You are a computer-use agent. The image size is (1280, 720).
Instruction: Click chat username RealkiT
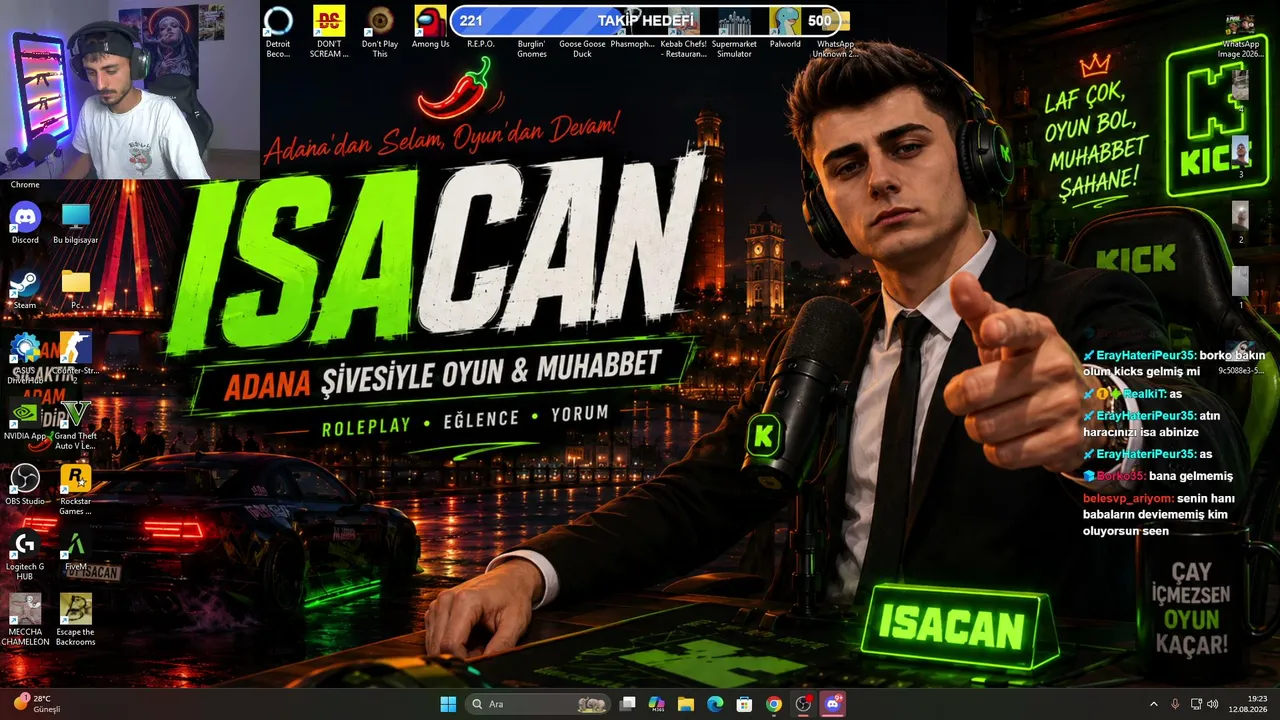pos(1143,394)
